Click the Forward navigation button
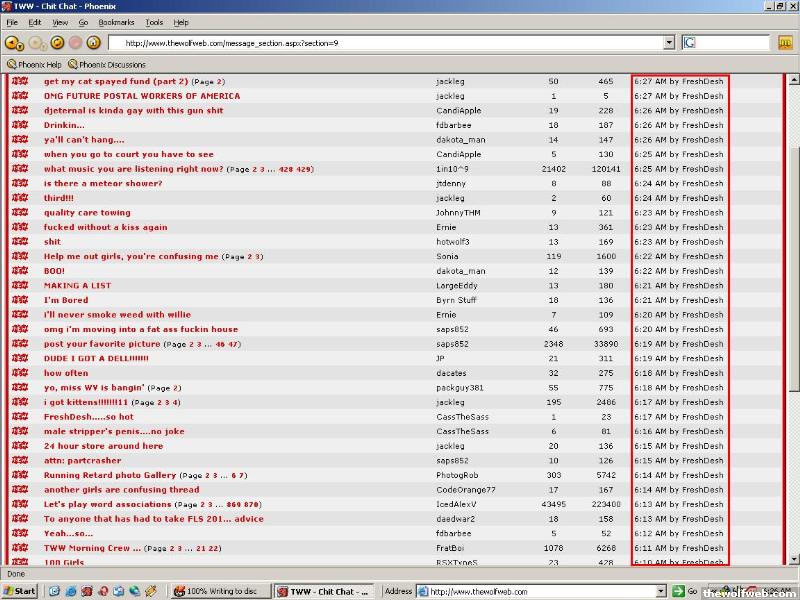The height and width of the screenshot is (600, 800). click(38, 43)
